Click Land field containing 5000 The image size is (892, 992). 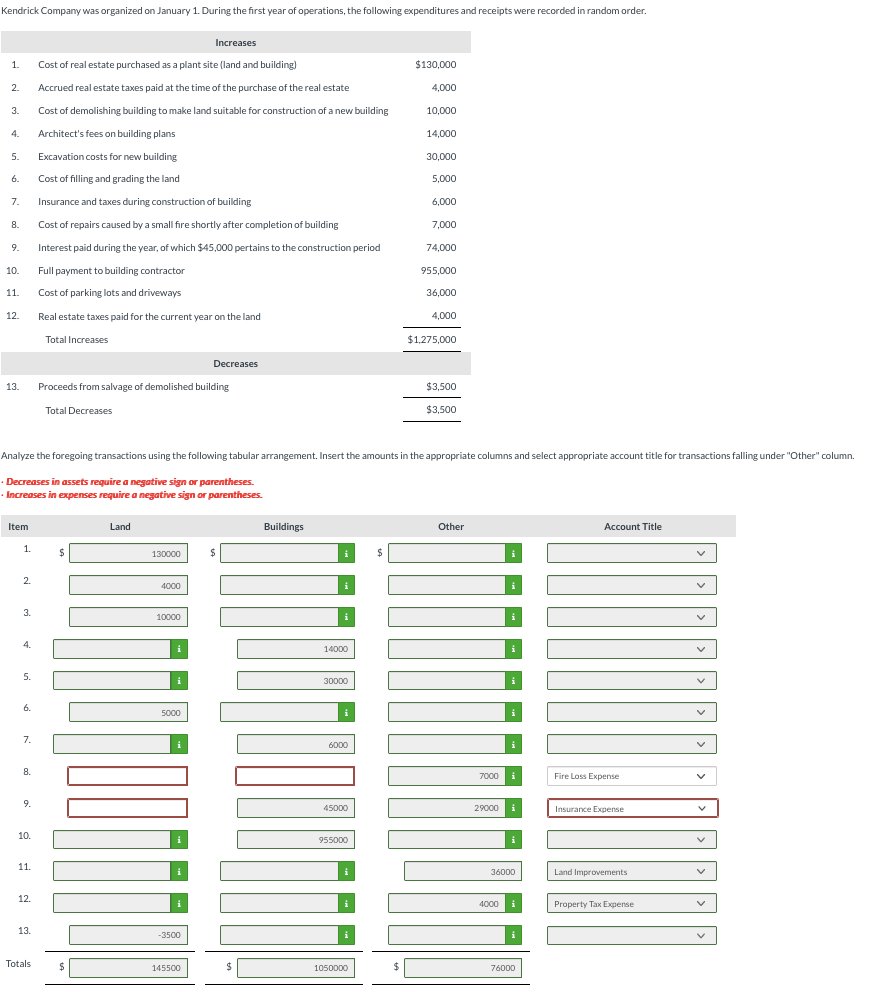(128, 712)
